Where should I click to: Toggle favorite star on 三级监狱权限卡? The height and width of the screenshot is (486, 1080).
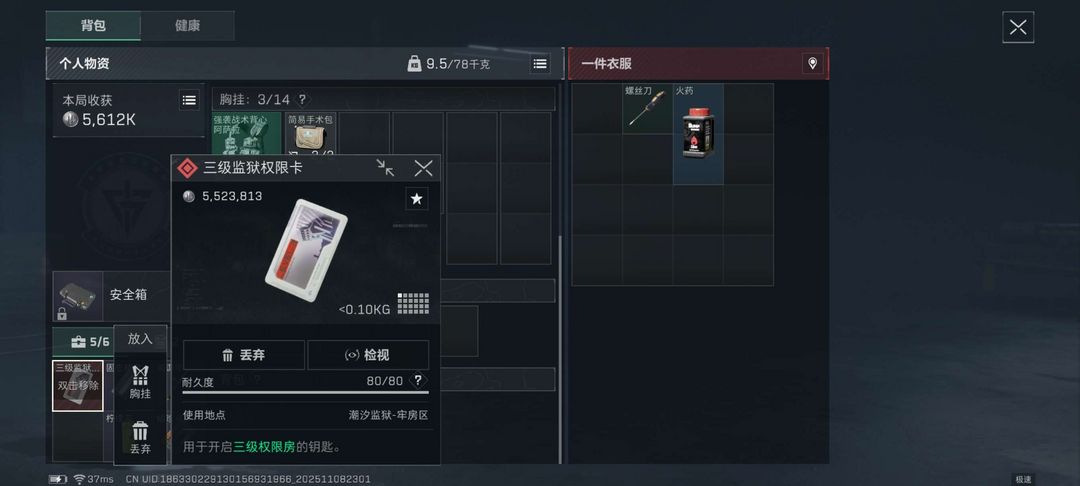pyautogui.click(x=417, y=199)
